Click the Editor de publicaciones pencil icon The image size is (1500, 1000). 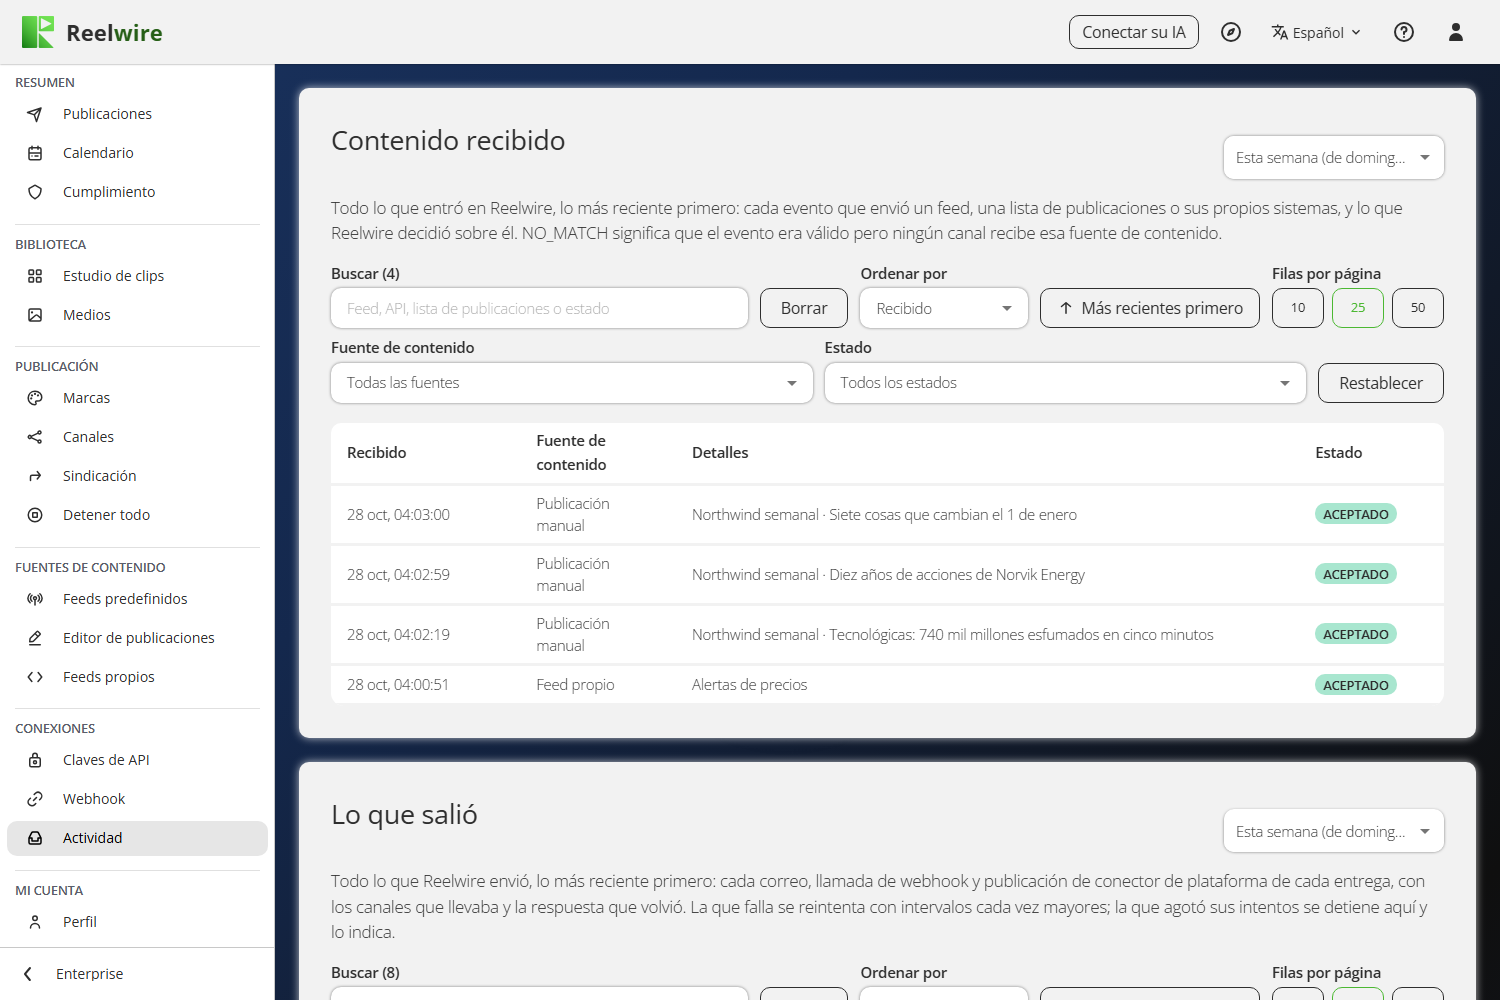[x=35, y=638]
